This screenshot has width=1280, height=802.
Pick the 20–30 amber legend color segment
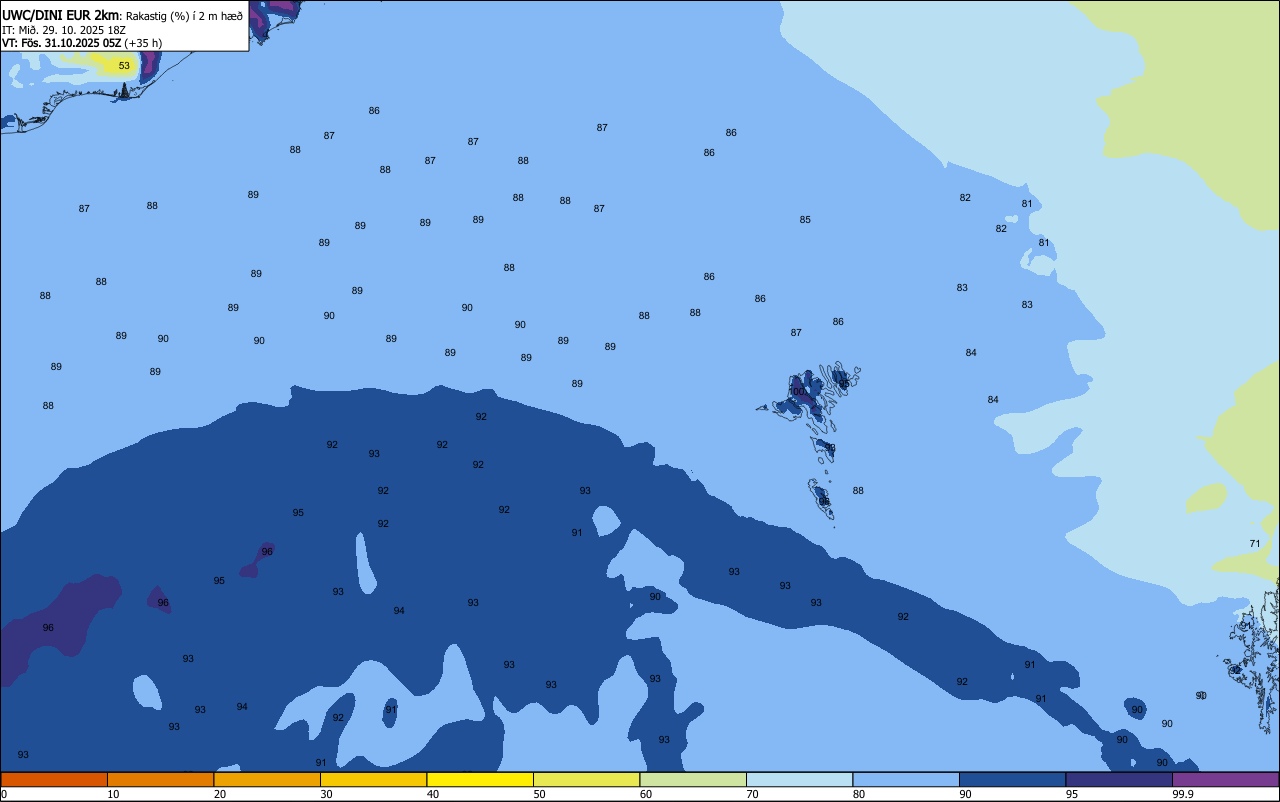click(267, 779)
